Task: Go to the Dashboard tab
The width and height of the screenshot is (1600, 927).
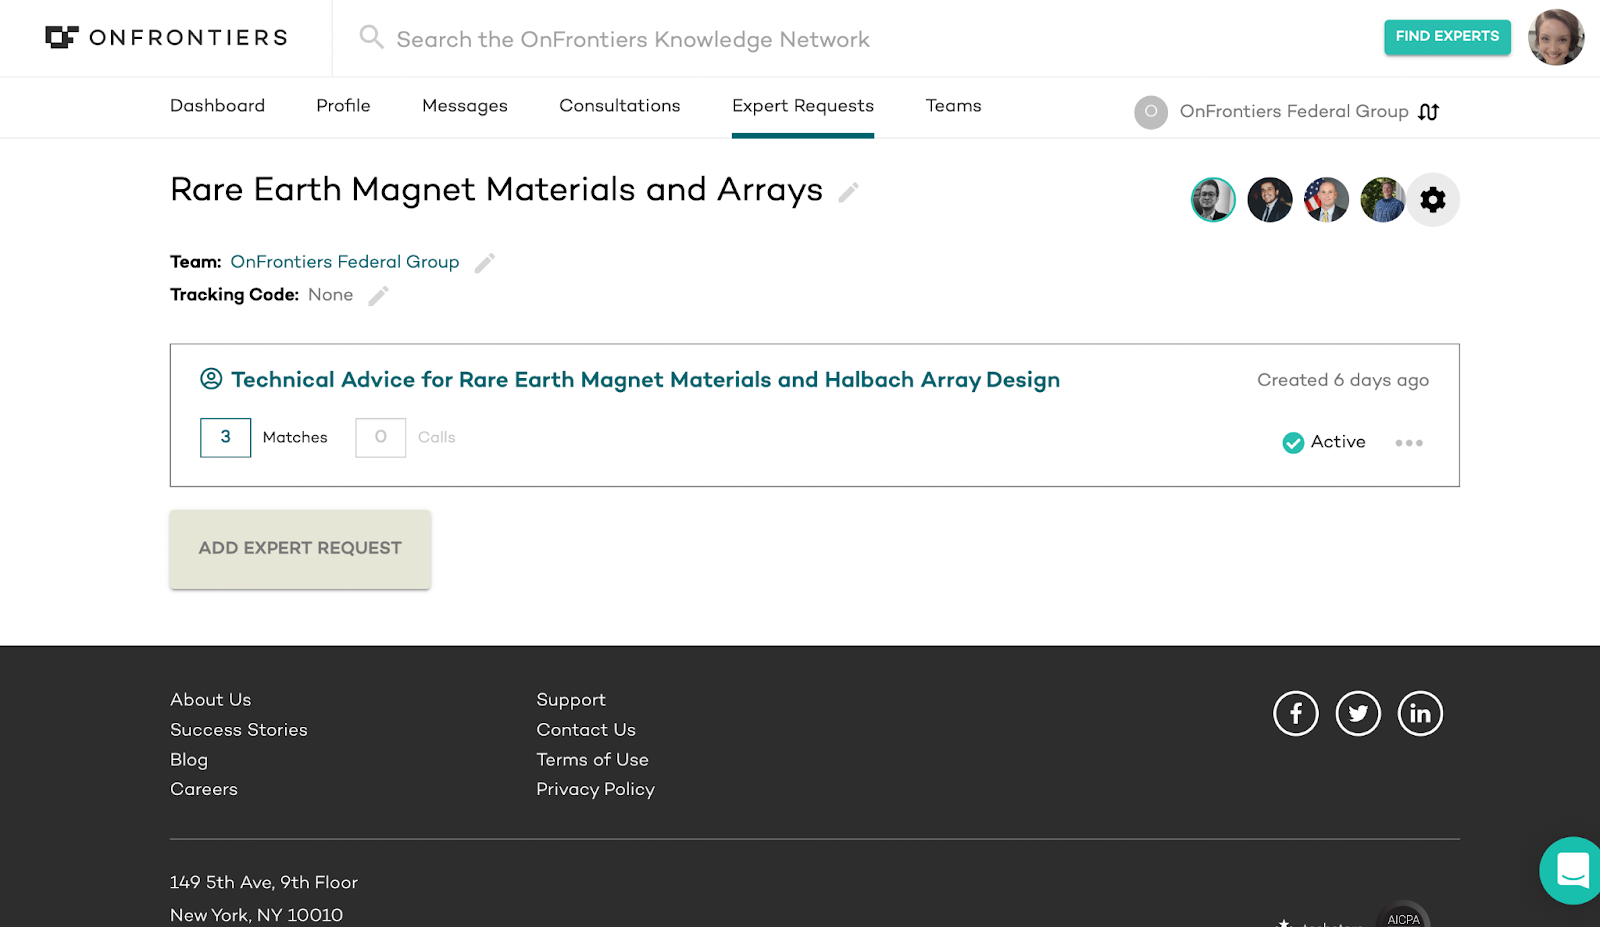Action: (217, 106)
